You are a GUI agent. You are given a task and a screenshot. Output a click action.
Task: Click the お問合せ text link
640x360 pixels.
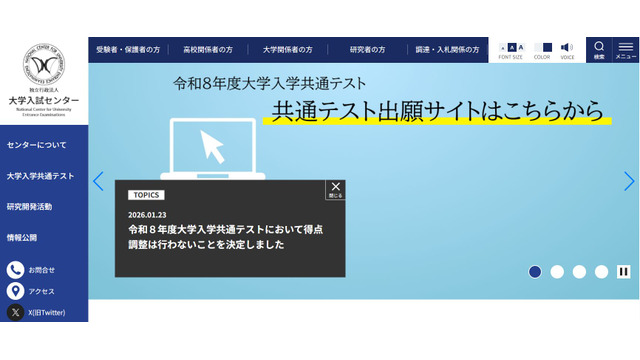(x=42, y=270)
